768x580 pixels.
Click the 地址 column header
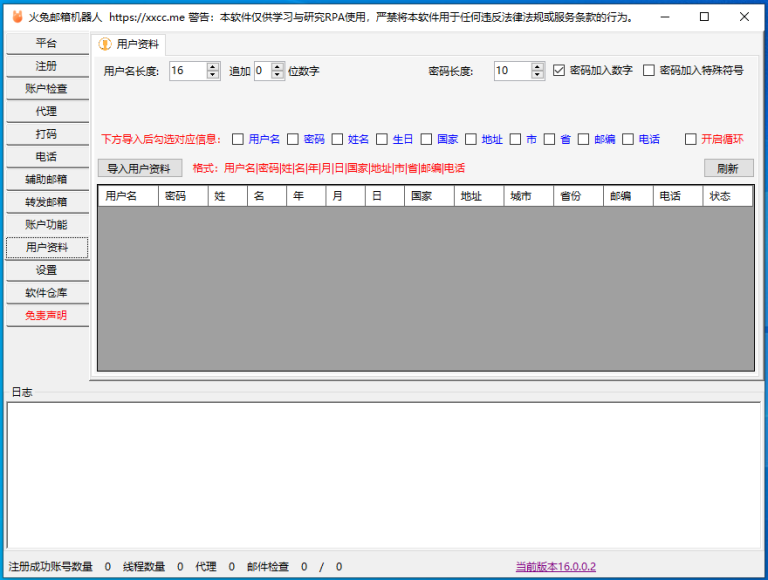tap(479, 196)
